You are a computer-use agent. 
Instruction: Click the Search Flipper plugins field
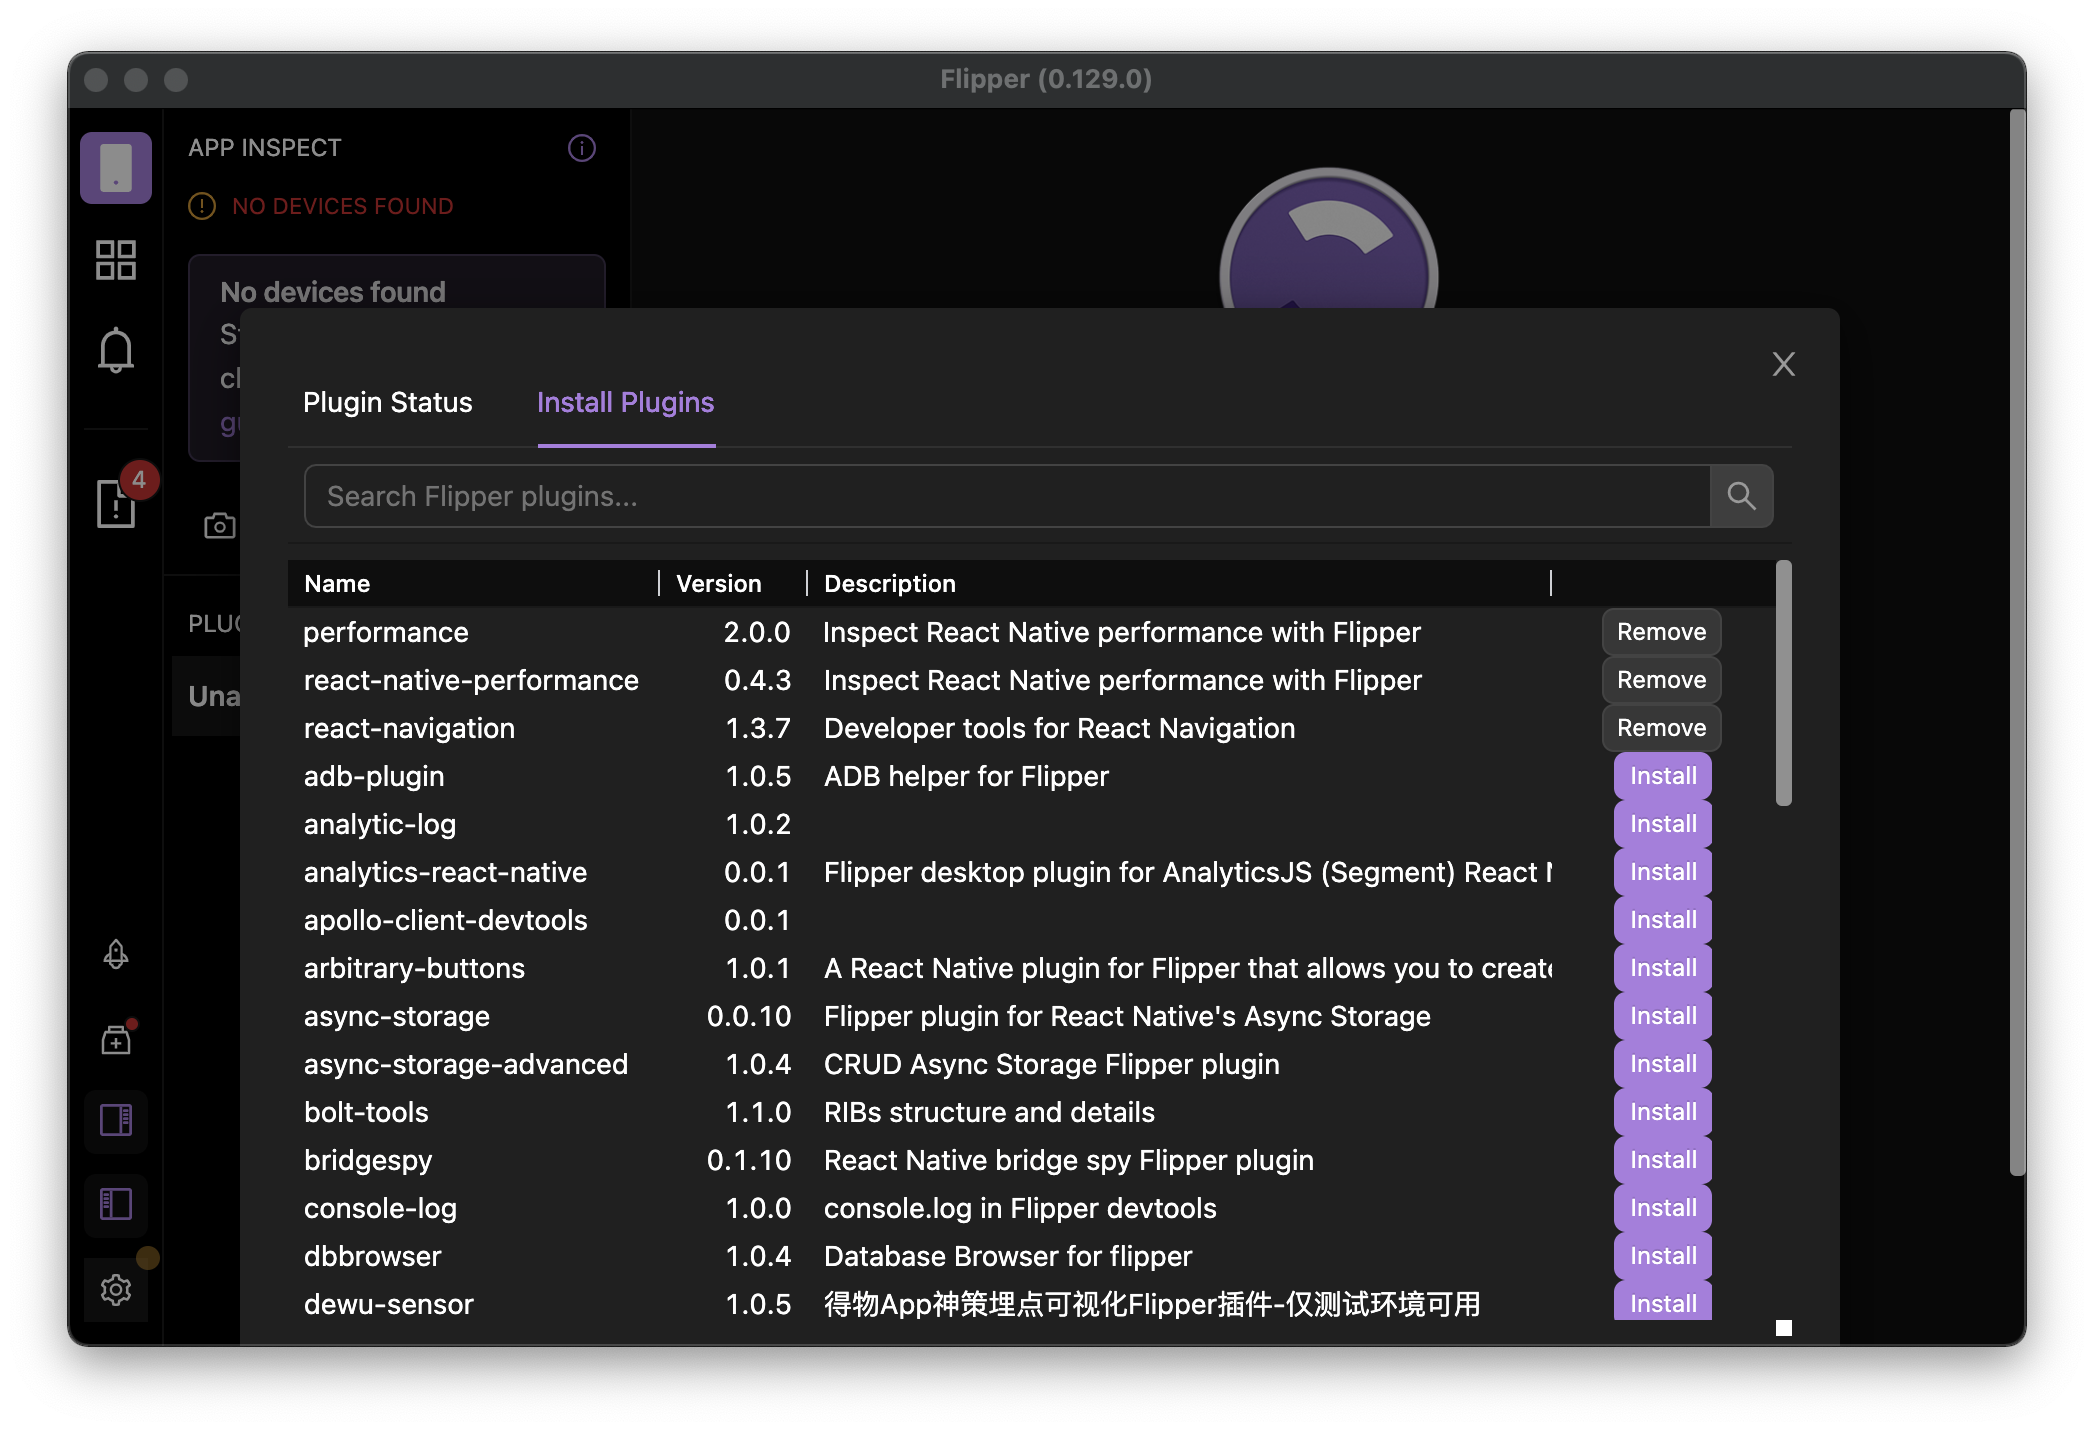click(x=1006, y=496)
